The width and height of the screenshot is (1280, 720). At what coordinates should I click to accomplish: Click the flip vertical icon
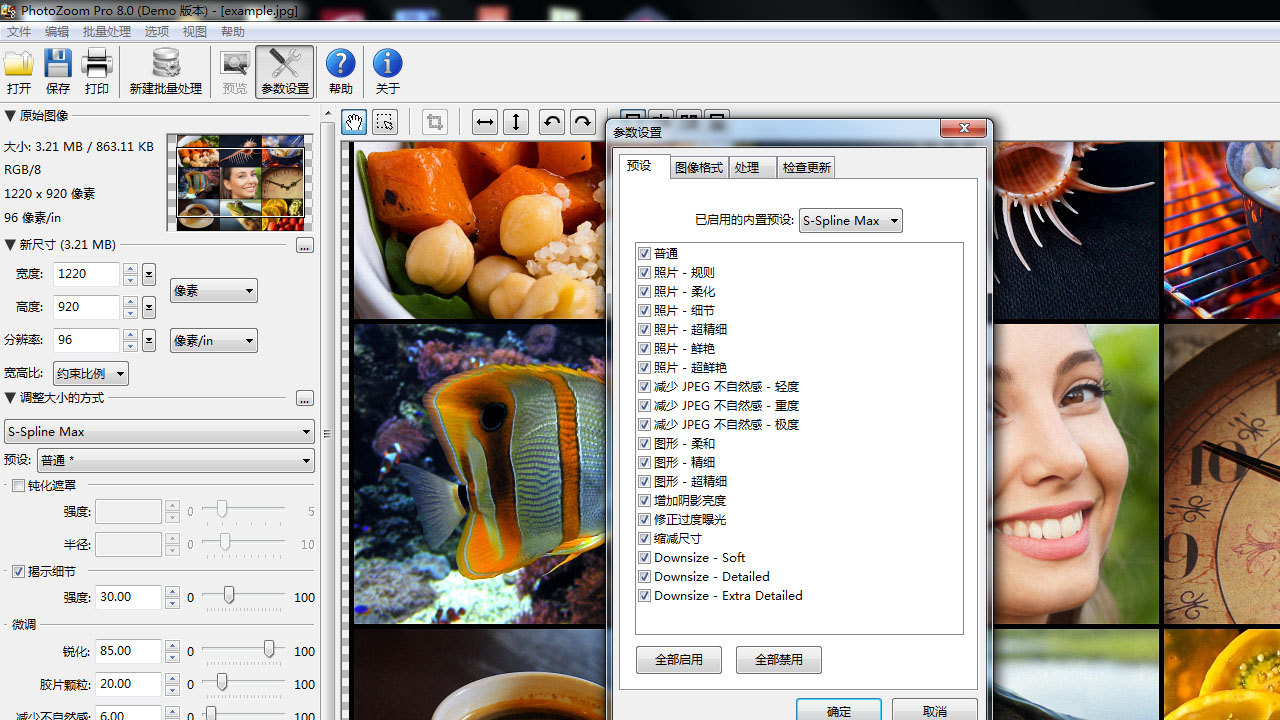516,121
